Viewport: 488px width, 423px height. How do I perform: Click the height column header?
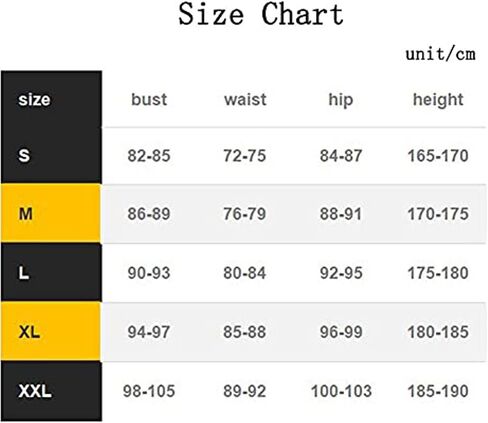coord(438,100)
